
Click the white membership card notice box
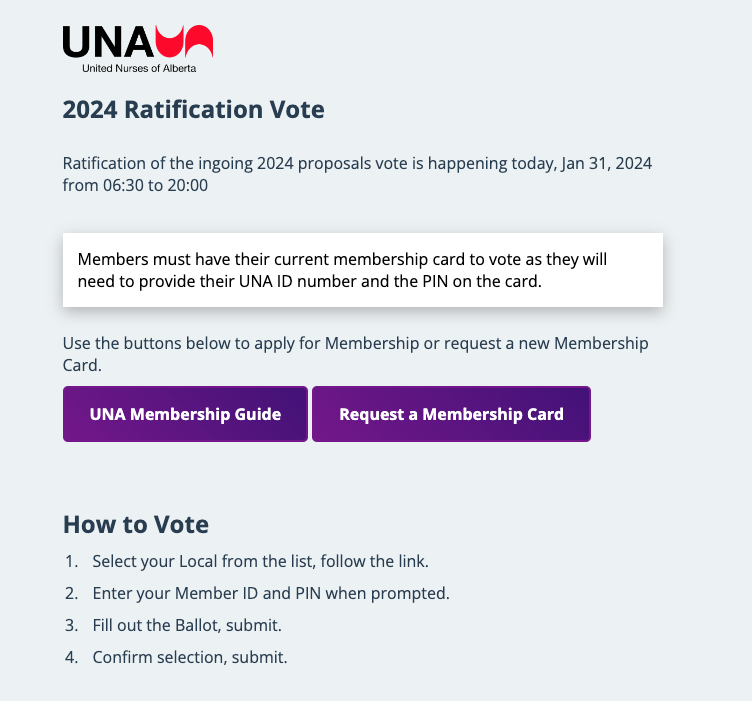(363, 270)
